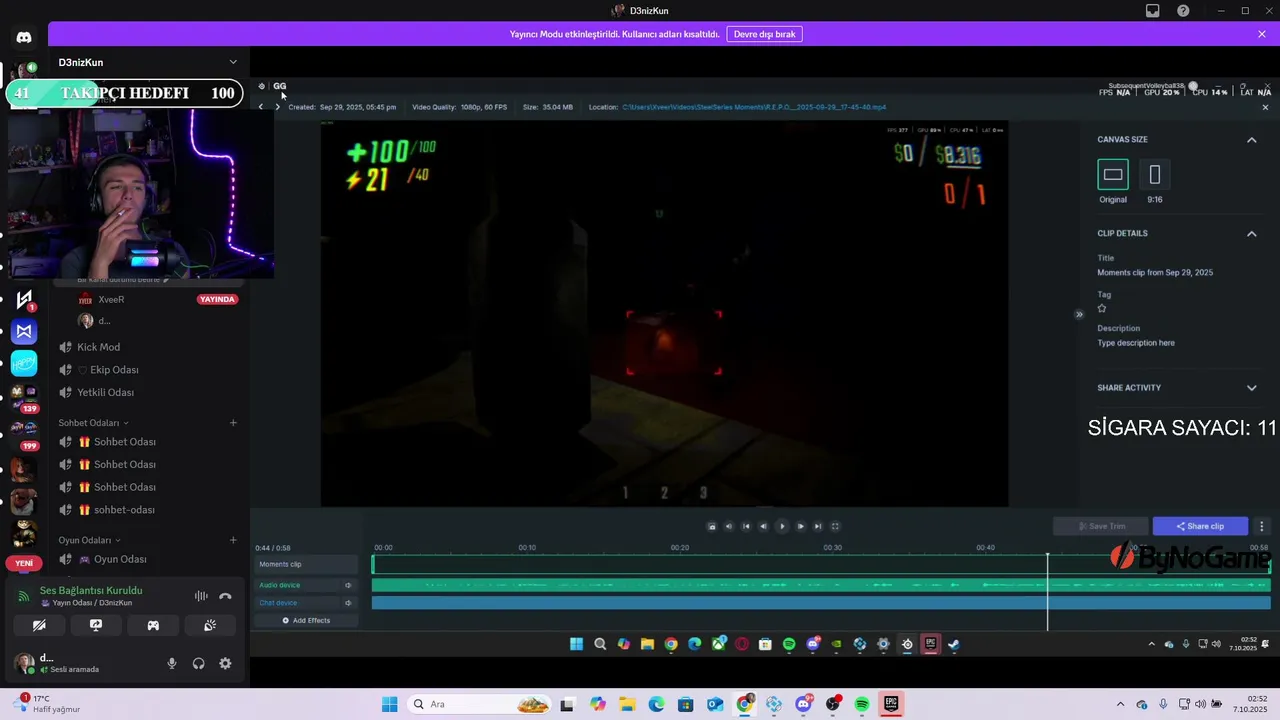Open the server folder with 199 badge
1280x720 pixels.
[24, 434]
